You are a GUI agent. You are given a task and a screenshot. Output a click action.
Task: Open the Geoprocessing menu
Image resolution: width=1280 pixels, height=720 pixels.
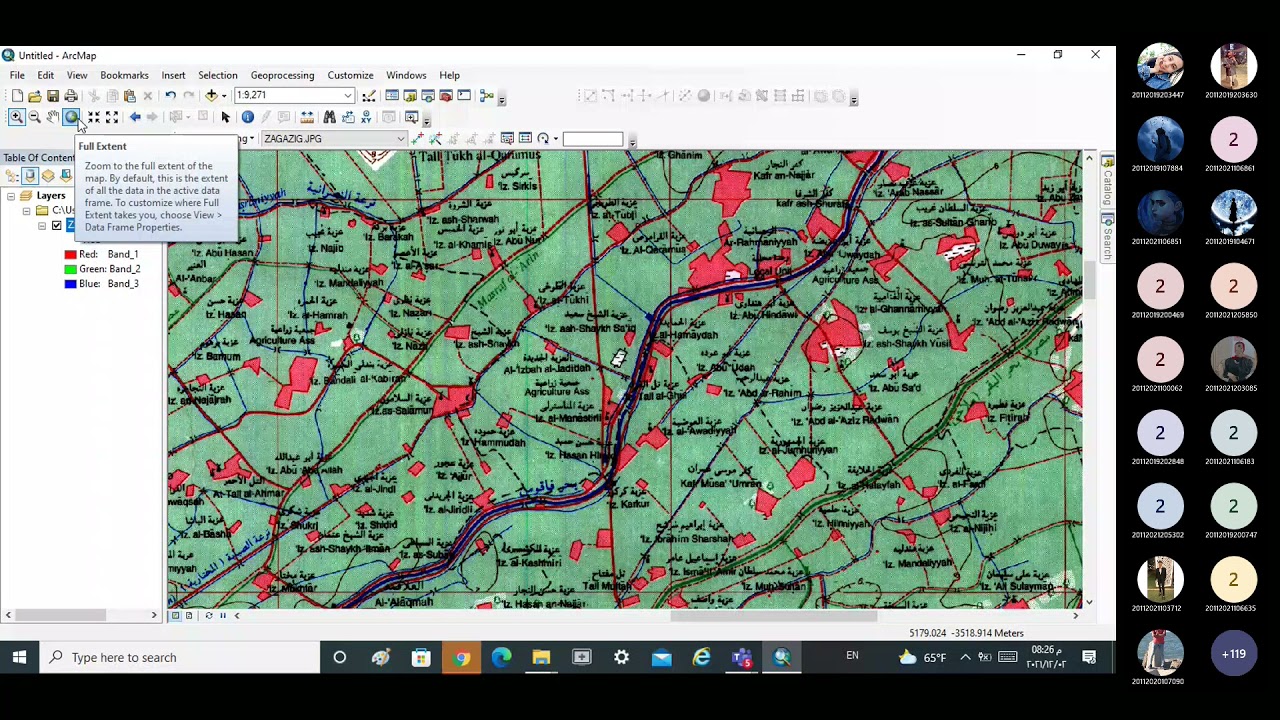(282, 75)
